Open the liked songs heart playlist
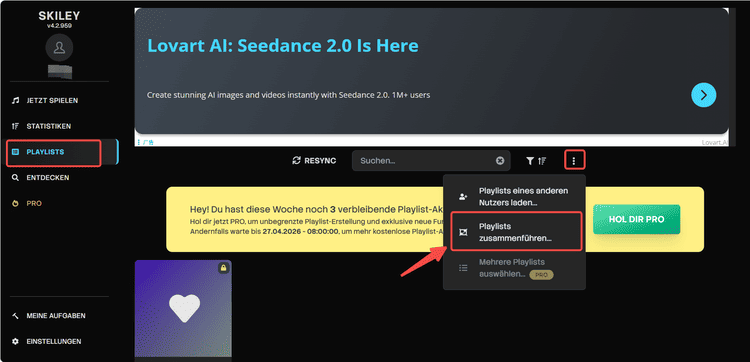750x362 pixels. point(183,308)
